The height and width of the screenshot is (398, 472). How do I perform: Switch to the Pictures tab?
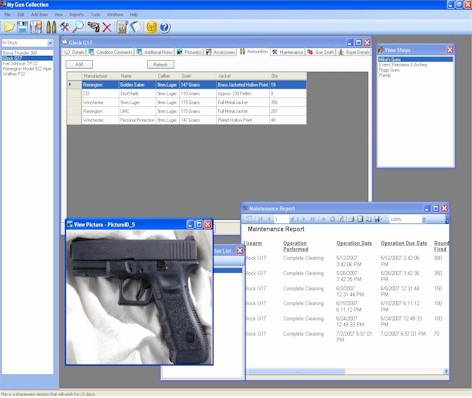[189, 52]
